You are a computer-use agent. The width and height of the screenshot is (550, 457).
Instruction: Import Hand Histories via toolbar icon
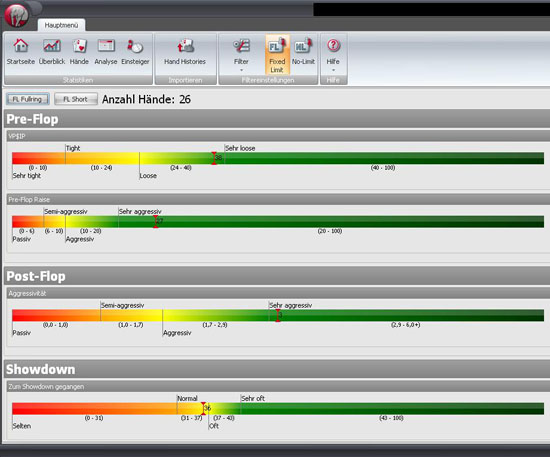point(185,46)
